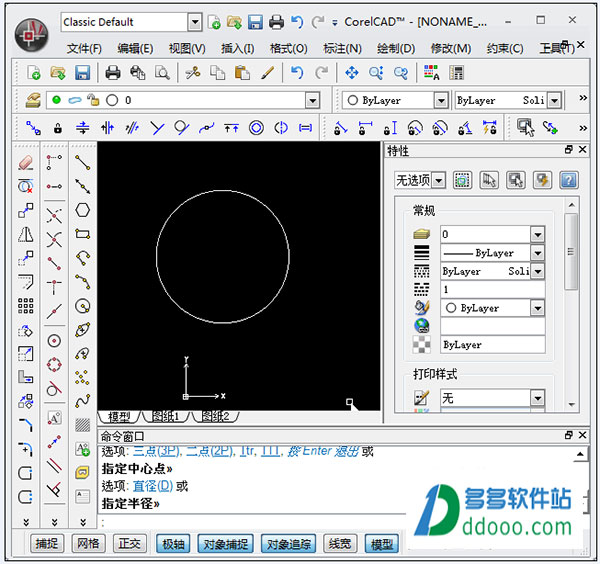The width and height of the screenshot is (600, 564).
Task: Click the Undo arrow in standard toolbar
Action: tap(297, 73)
